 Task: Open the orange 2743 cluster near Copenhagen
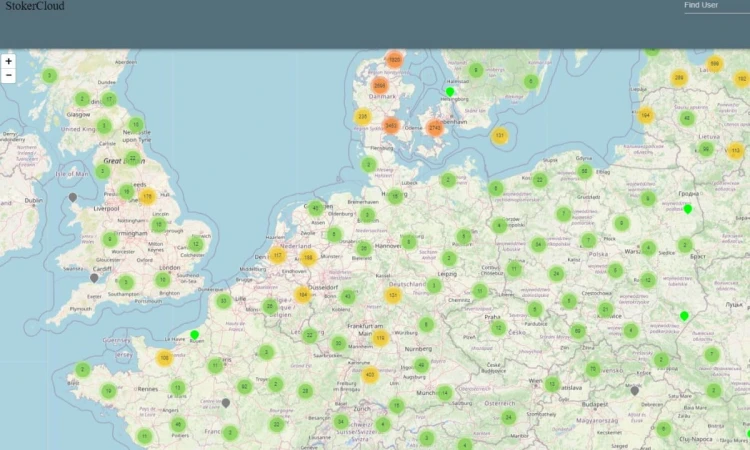click(x=434, y=128)
